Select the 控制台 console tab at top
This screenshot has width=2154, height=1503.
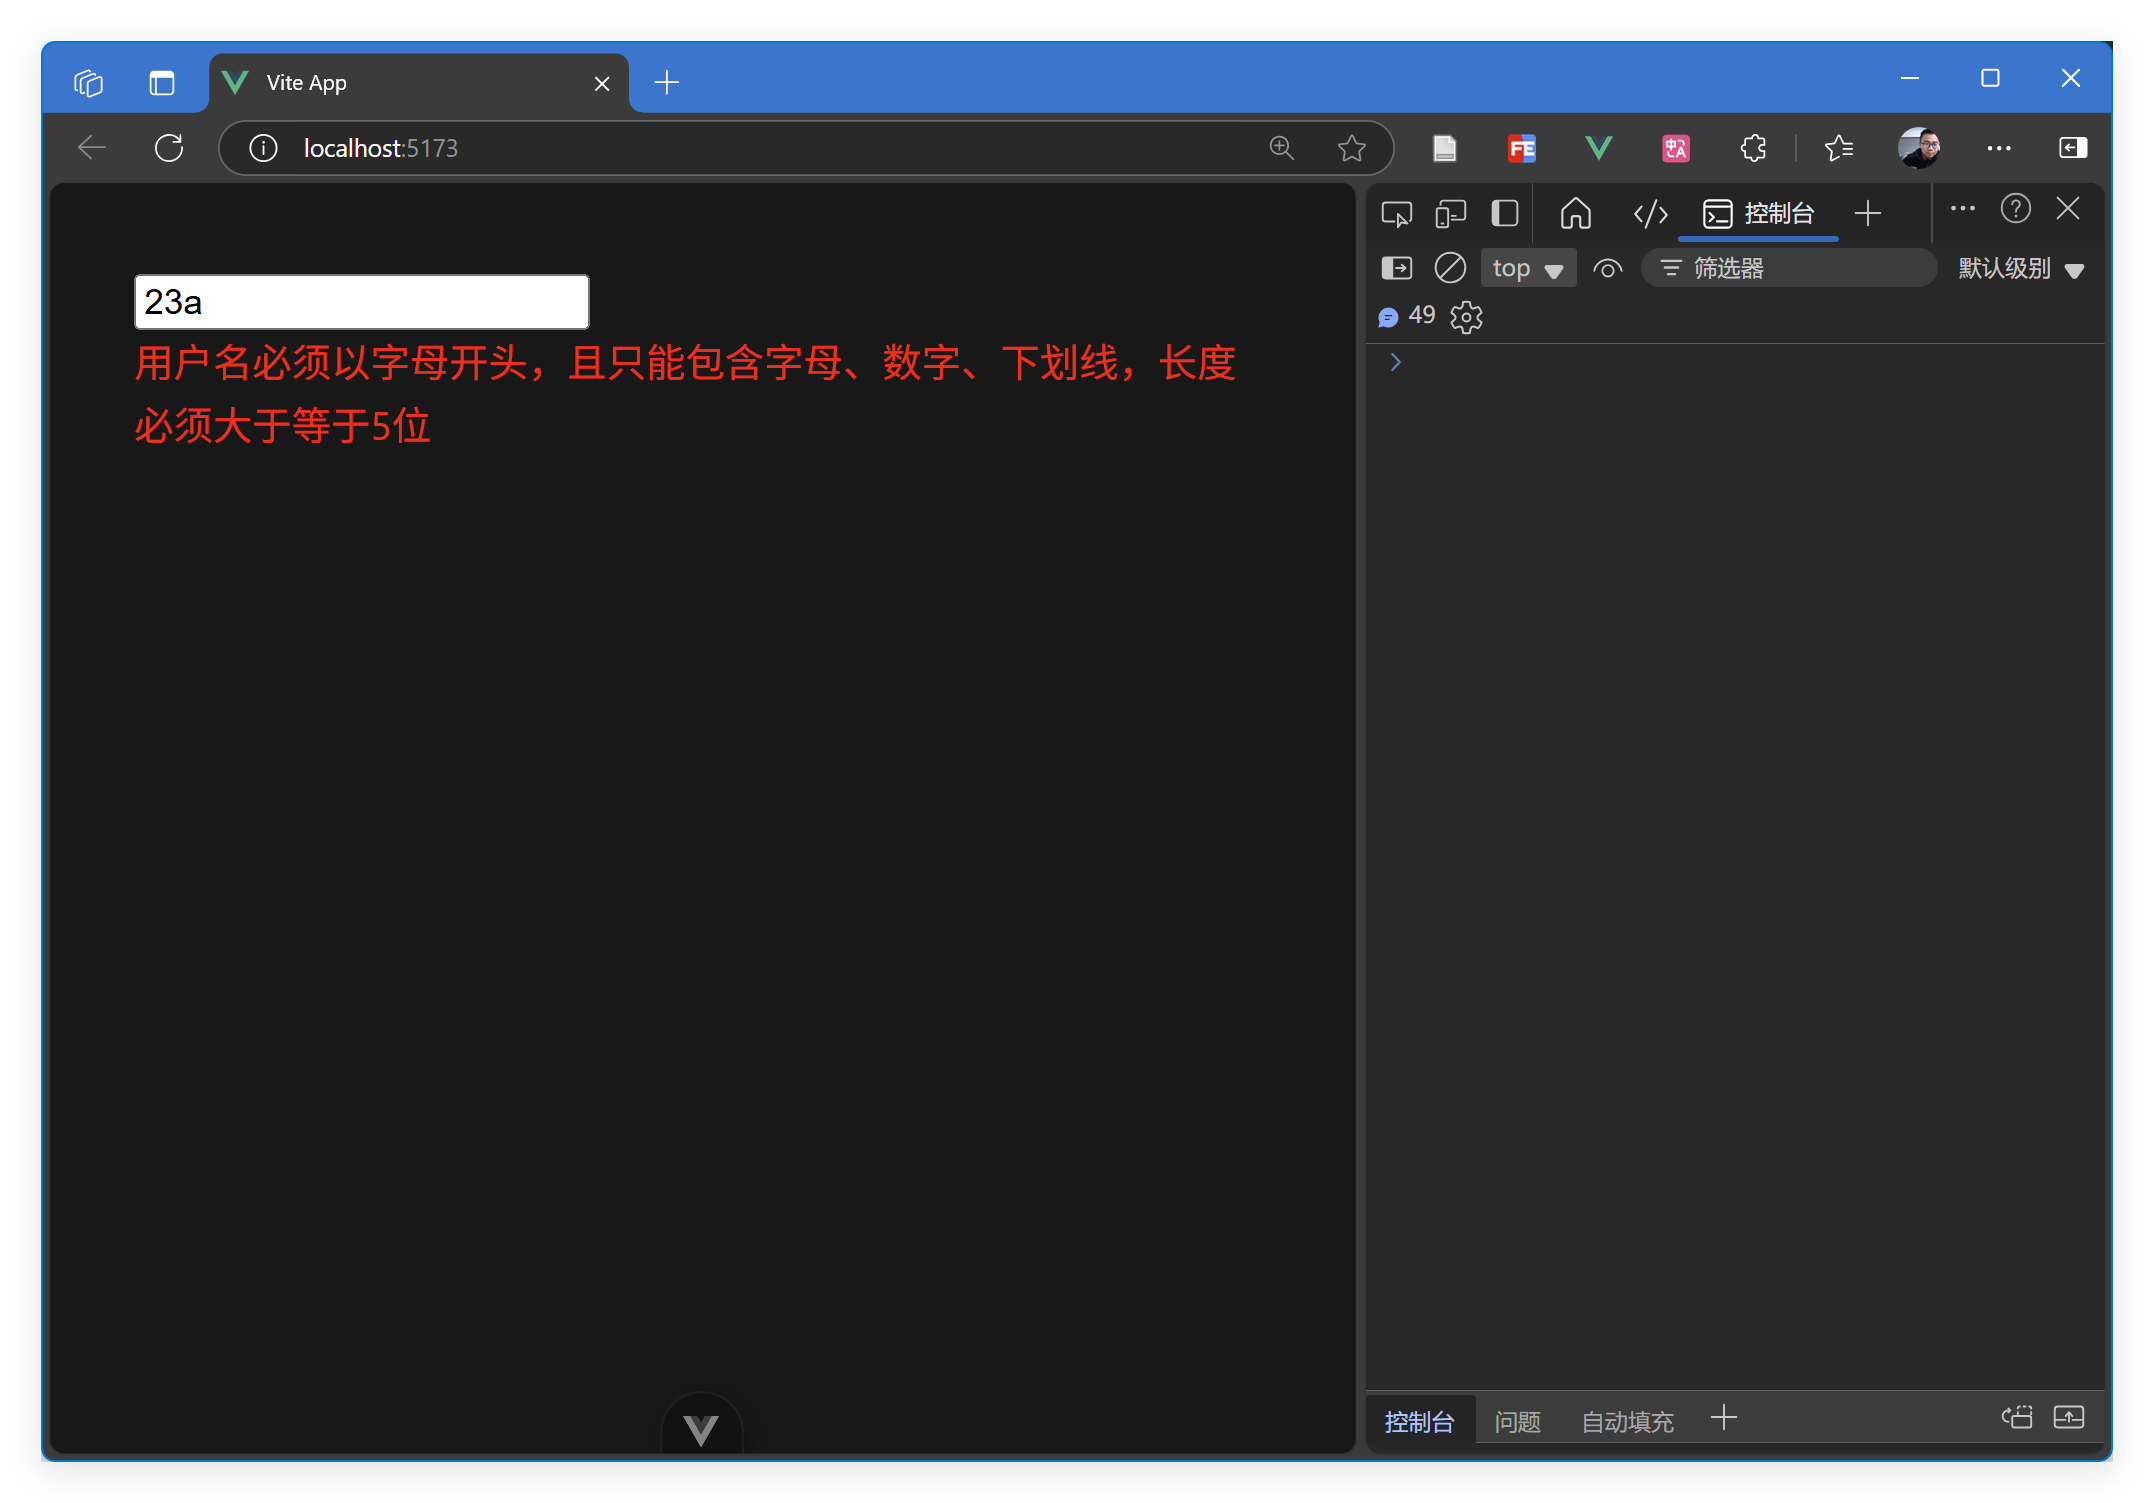tap(1758, 213)
